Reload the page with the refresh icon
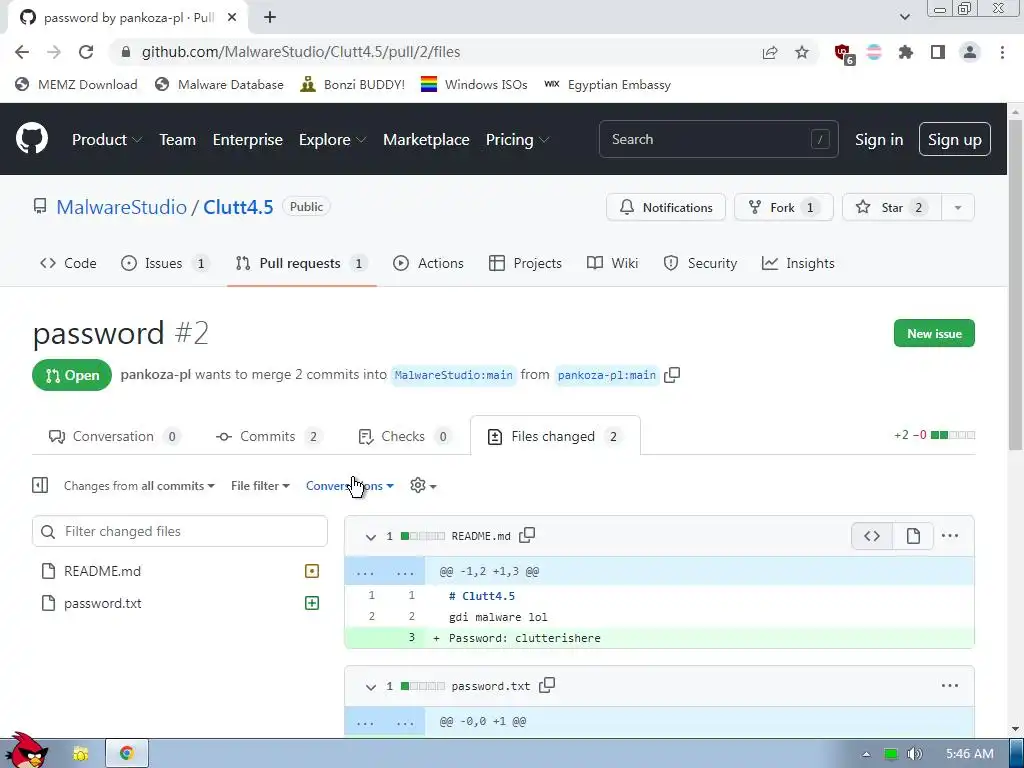The image size is (1024, 768). [x=86, y=52]
